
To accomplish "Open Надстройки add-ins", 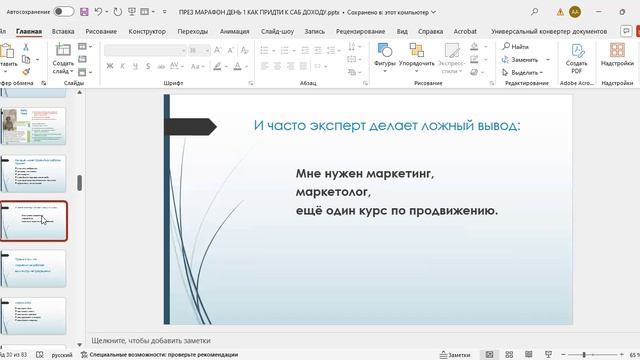I will [x=617, y=55].
